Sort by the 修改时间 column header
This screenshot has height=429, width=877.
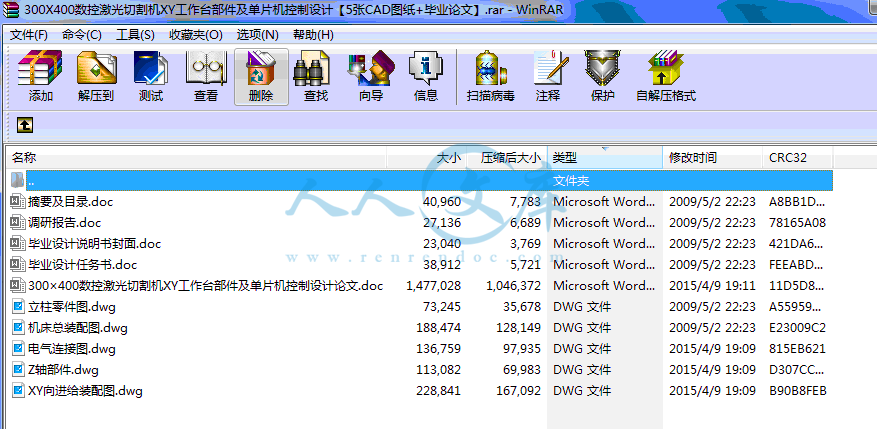[713, 158]
